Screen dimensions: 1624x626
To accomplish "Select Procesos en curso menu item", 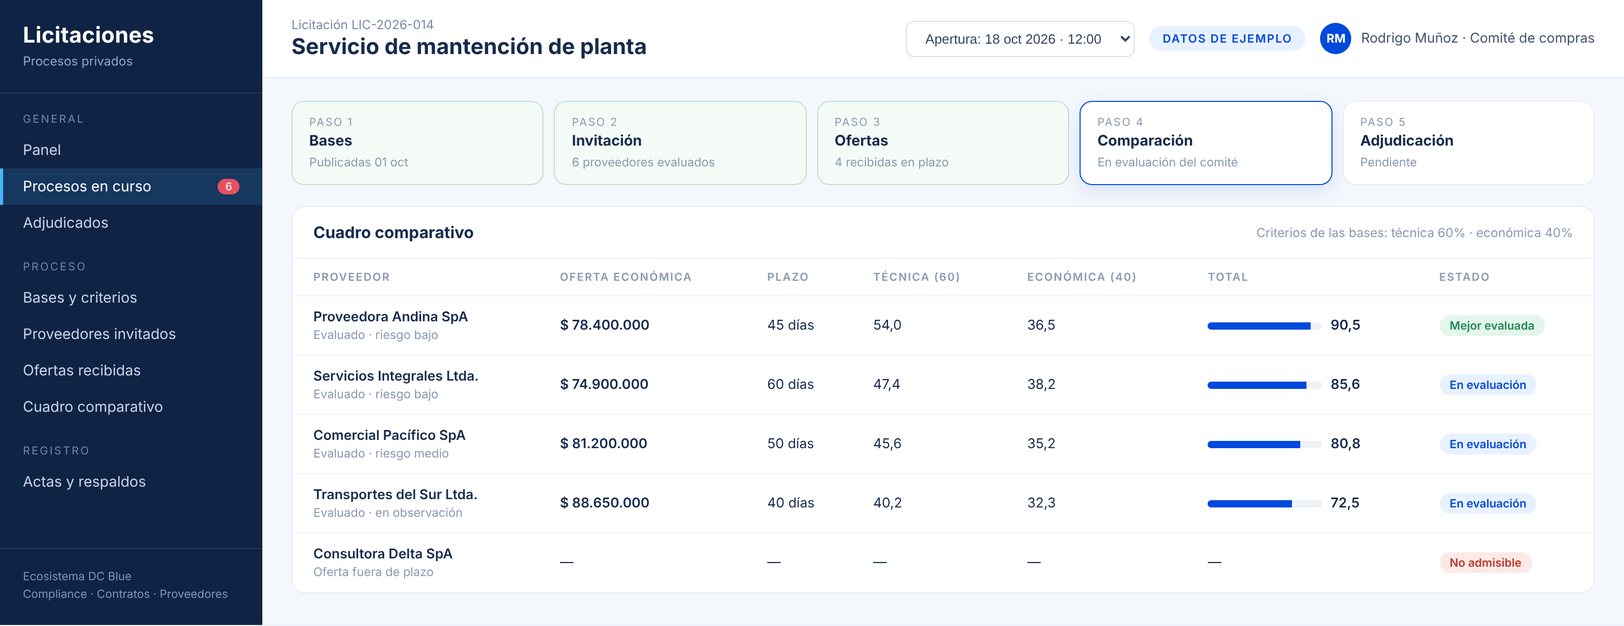I will click(131, 186).
